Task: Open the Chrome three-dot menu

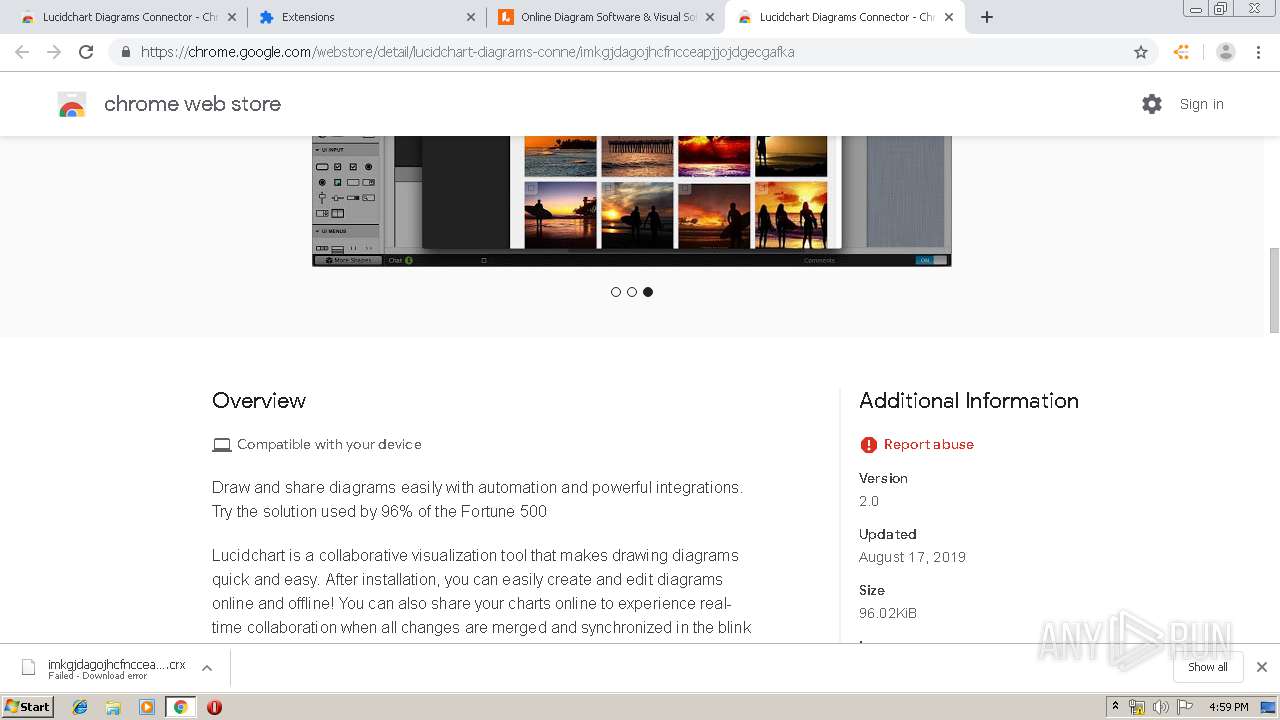Action: (1259, 52)
